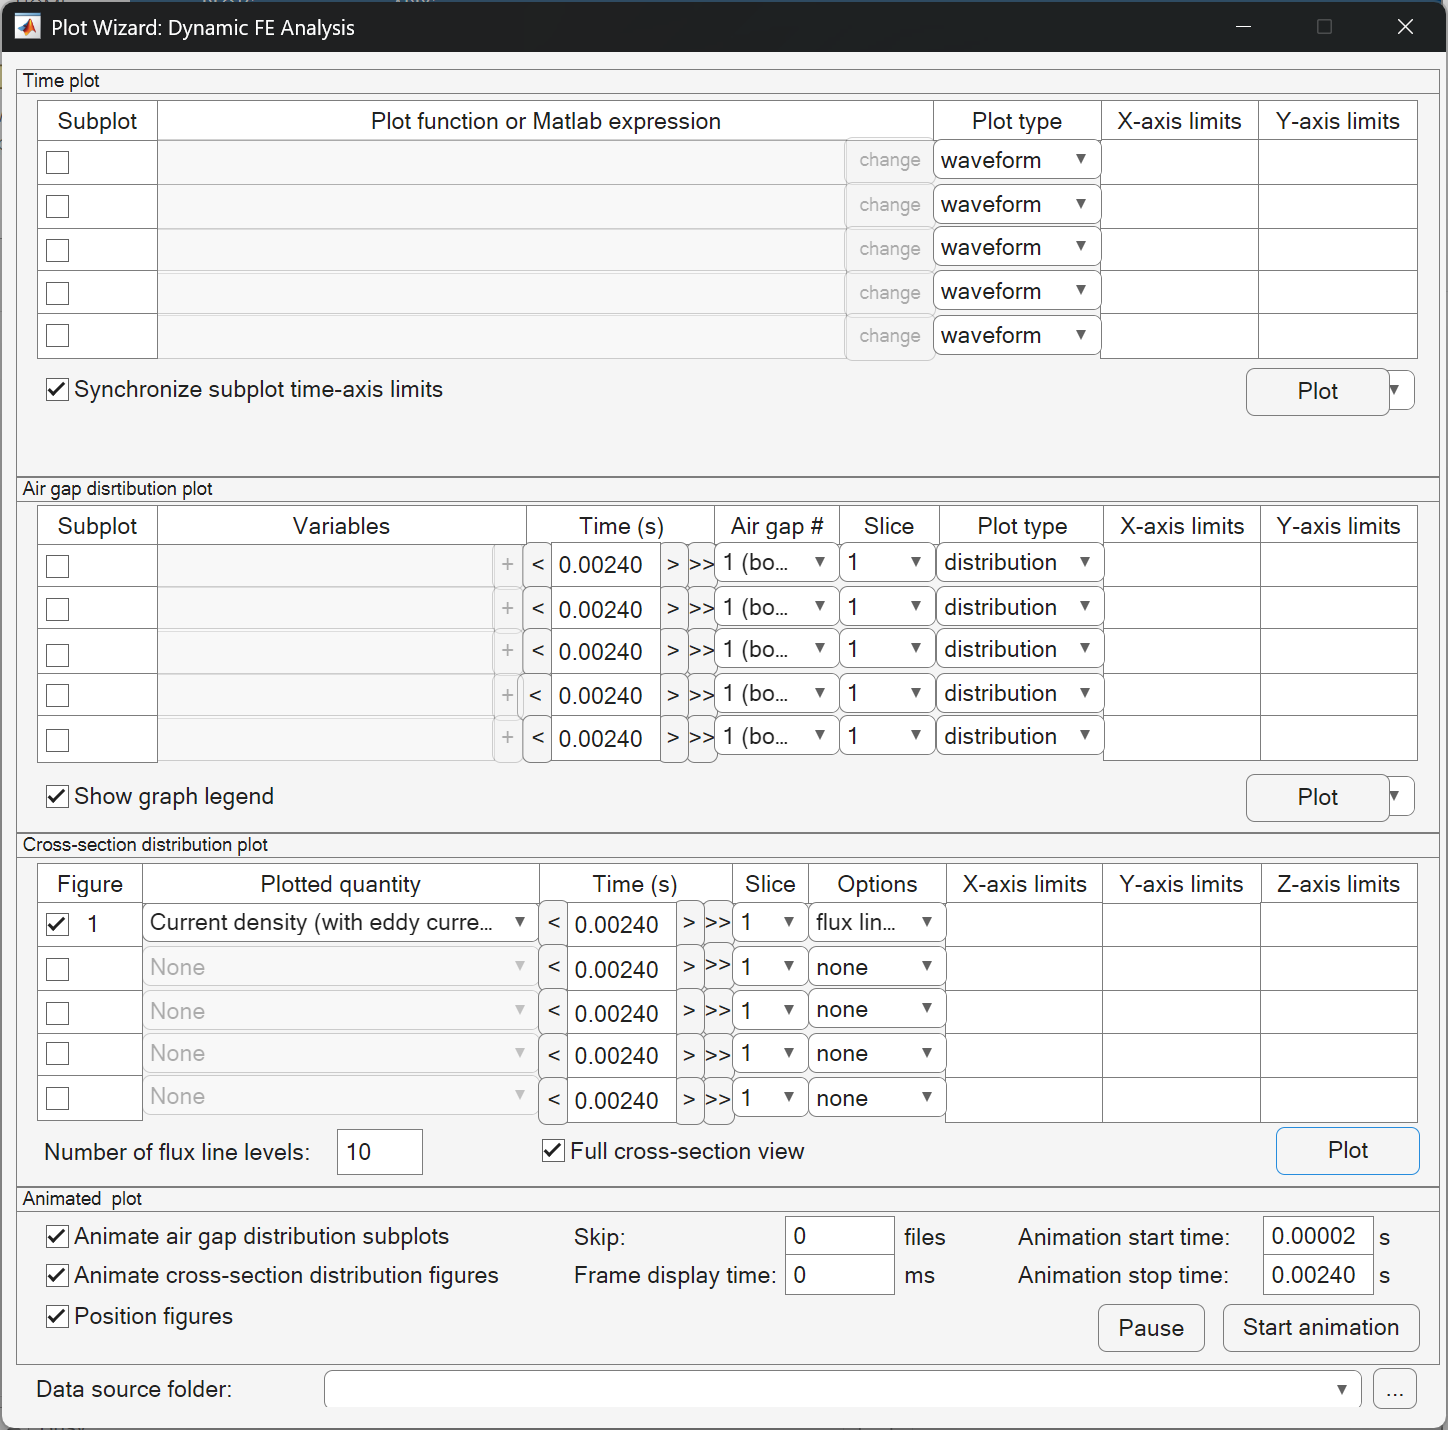Image resolution: width=1448 pixels, height=1430 pixels.
Task: Open first air gap Slice dropdown
Action: click(887, 562)
